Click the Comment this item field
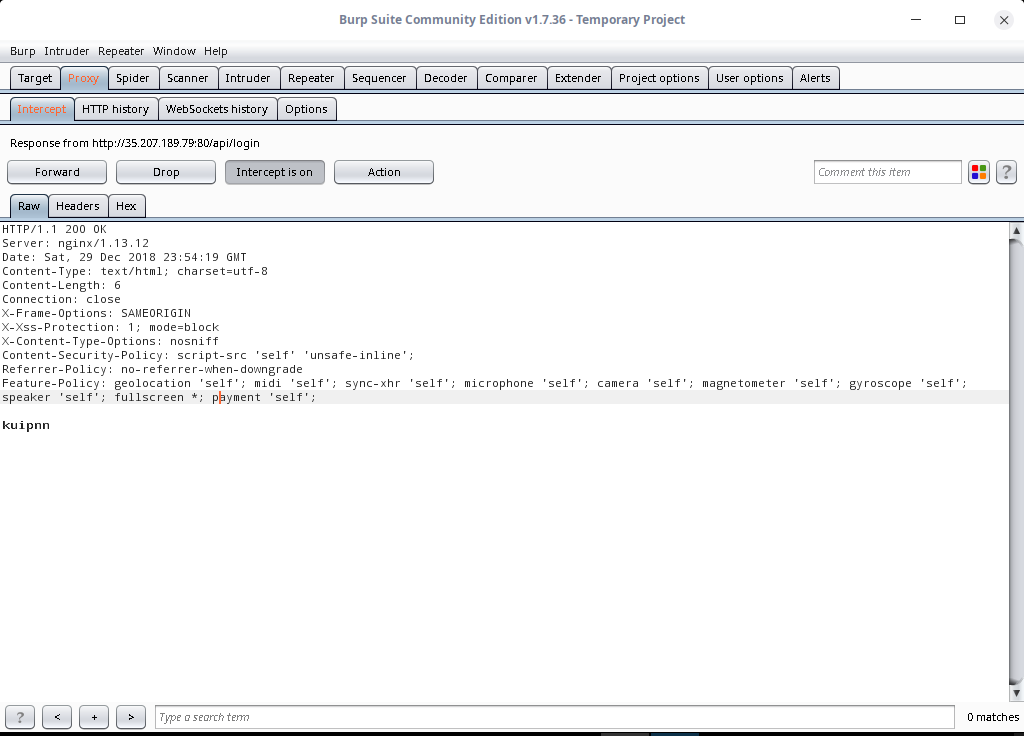The height and width of the screenshot is (736, 1024). [x=887, y=172]
